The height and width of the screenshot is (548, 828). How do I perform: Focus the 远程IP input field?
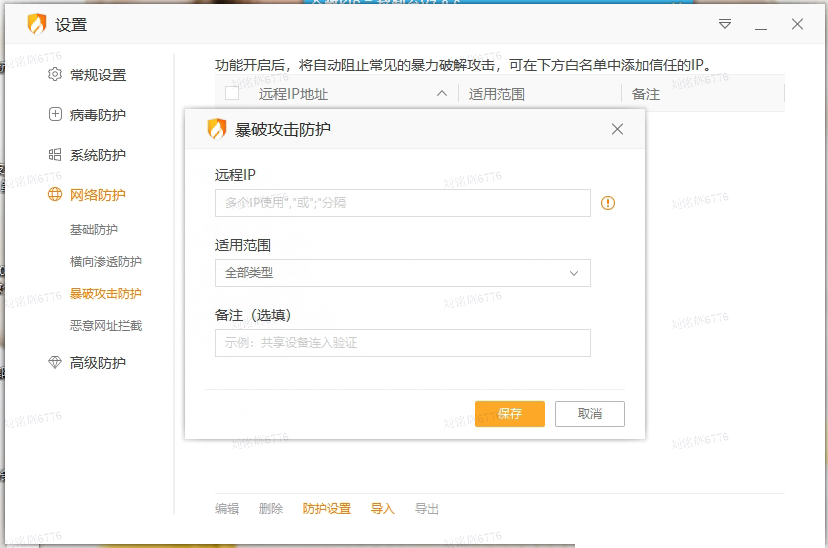[402, 203]
